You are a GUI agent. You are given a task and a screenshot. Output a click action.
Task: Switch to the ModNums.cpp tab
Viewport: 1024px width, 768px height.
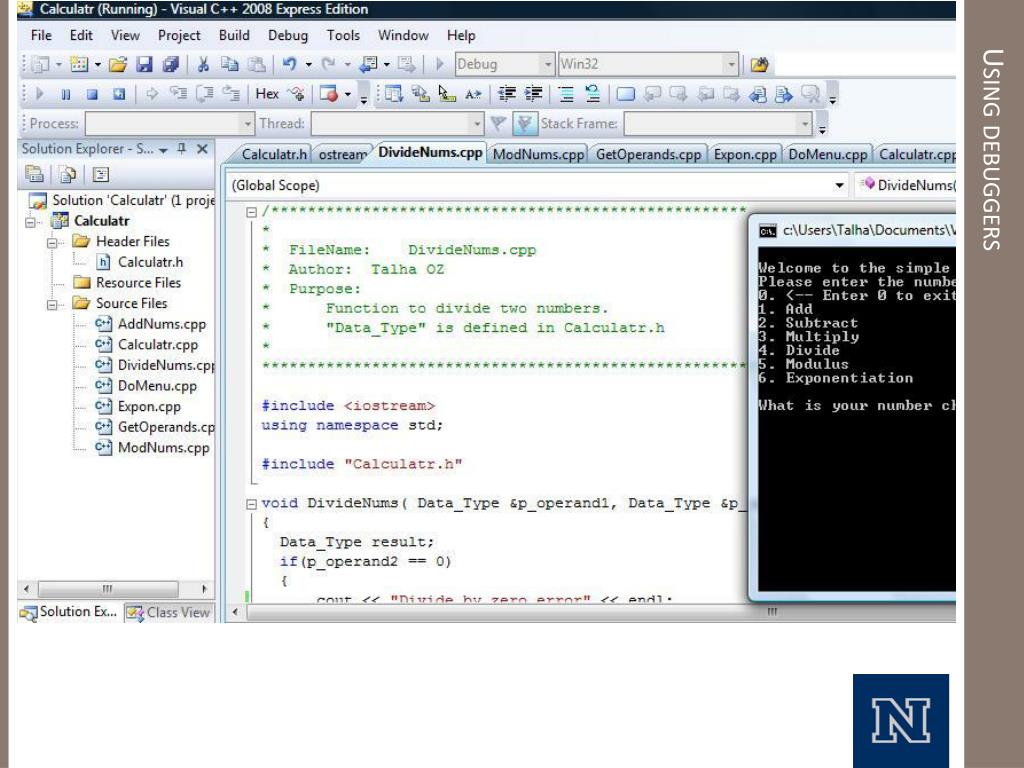538,154
